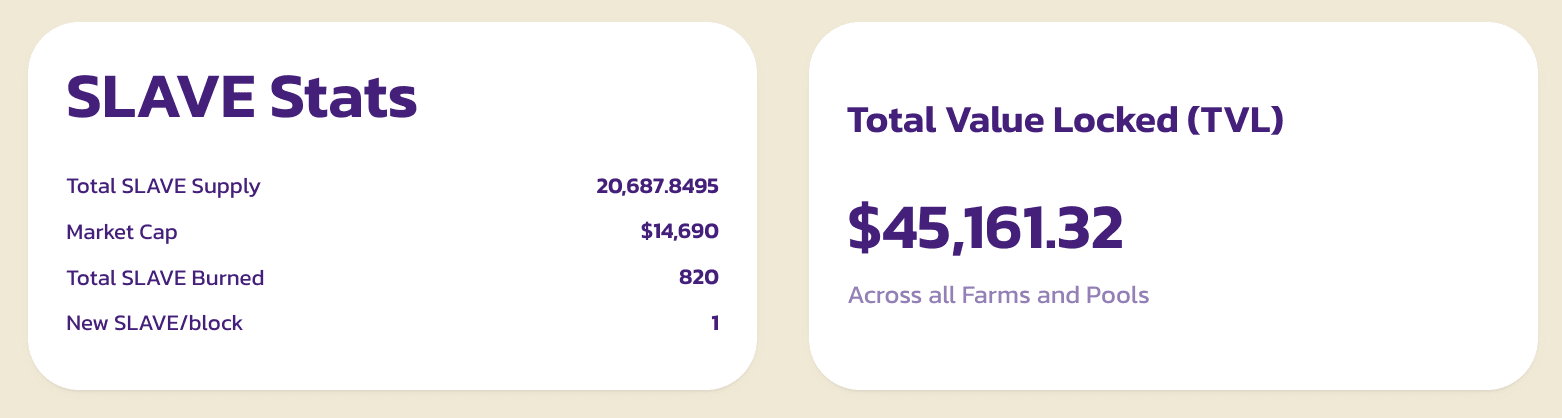Select the New SLAVE/block label
This screenshot has width=1562, height=418.
click(154, 324)
